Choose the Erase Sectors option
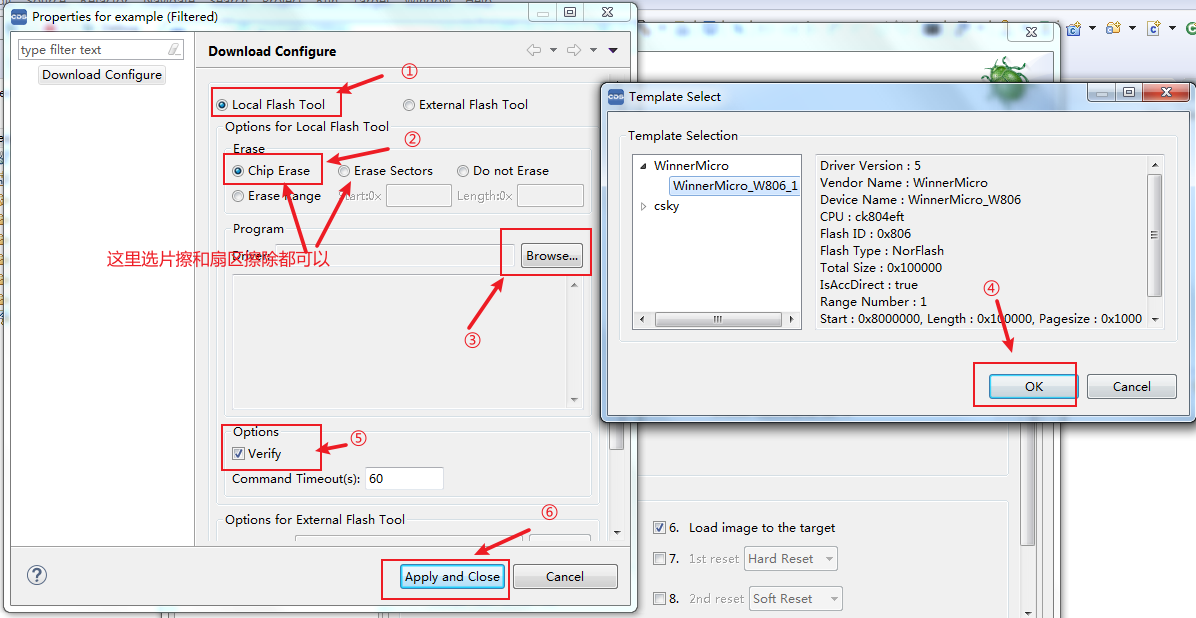Screen dimensions: 1196x618 tap(344, 171)
